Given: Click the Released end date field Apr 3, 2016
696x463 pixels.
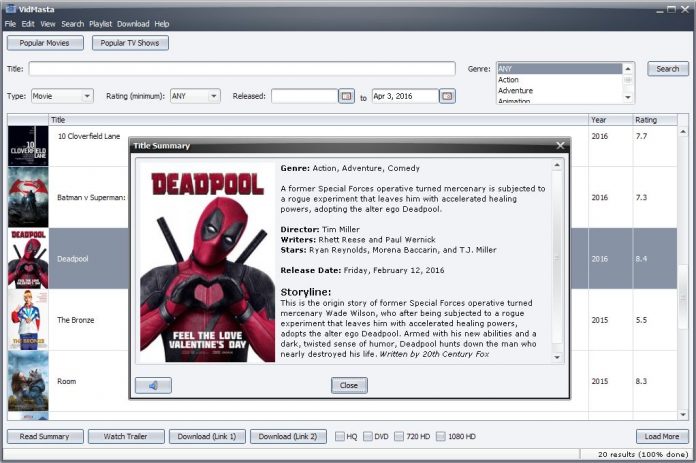Looking at the screenshot, I should [x=405, y=96].
